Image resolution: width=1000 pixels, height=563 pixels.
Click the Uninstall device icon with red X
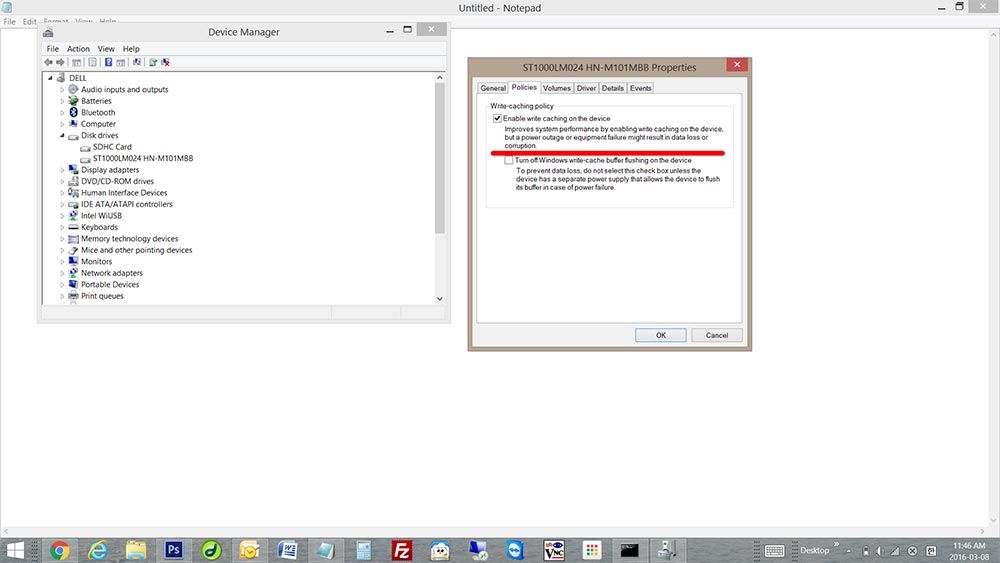166,62
